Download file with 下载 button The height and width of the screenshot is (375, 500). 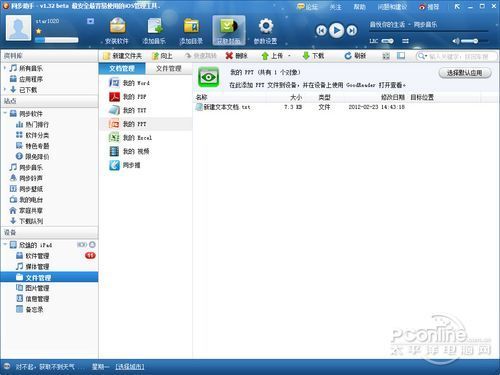click(x=313, y=56)
